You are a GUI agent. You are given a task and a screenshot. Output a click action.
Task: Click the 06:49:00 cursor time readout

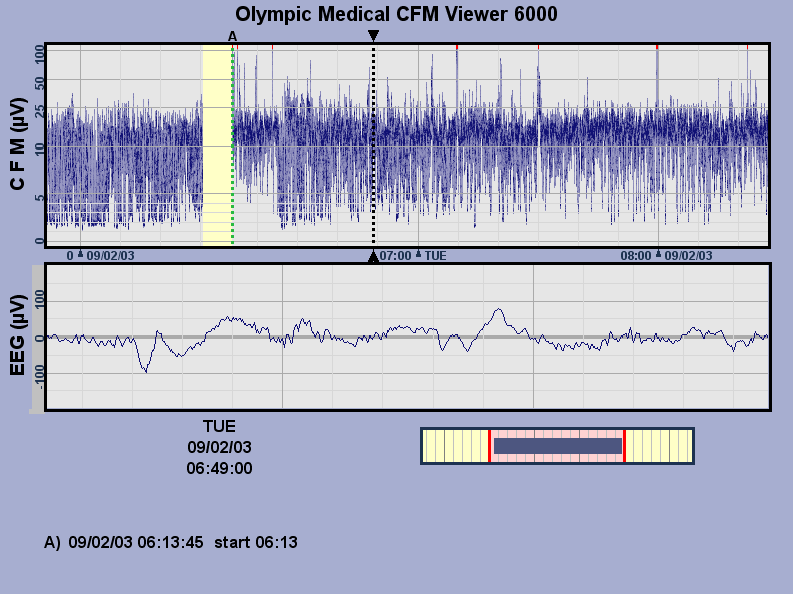coord(219,468)
